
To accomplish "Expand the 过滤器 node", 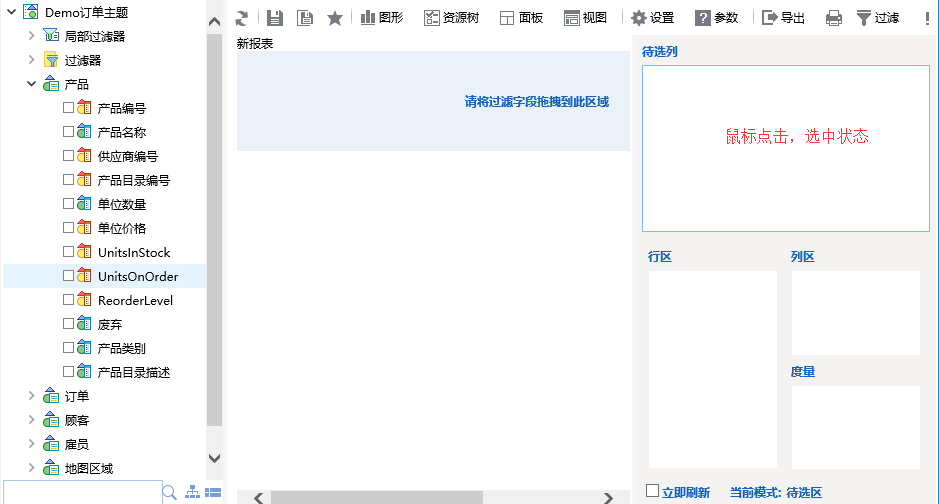I will (x=31, y=60).
